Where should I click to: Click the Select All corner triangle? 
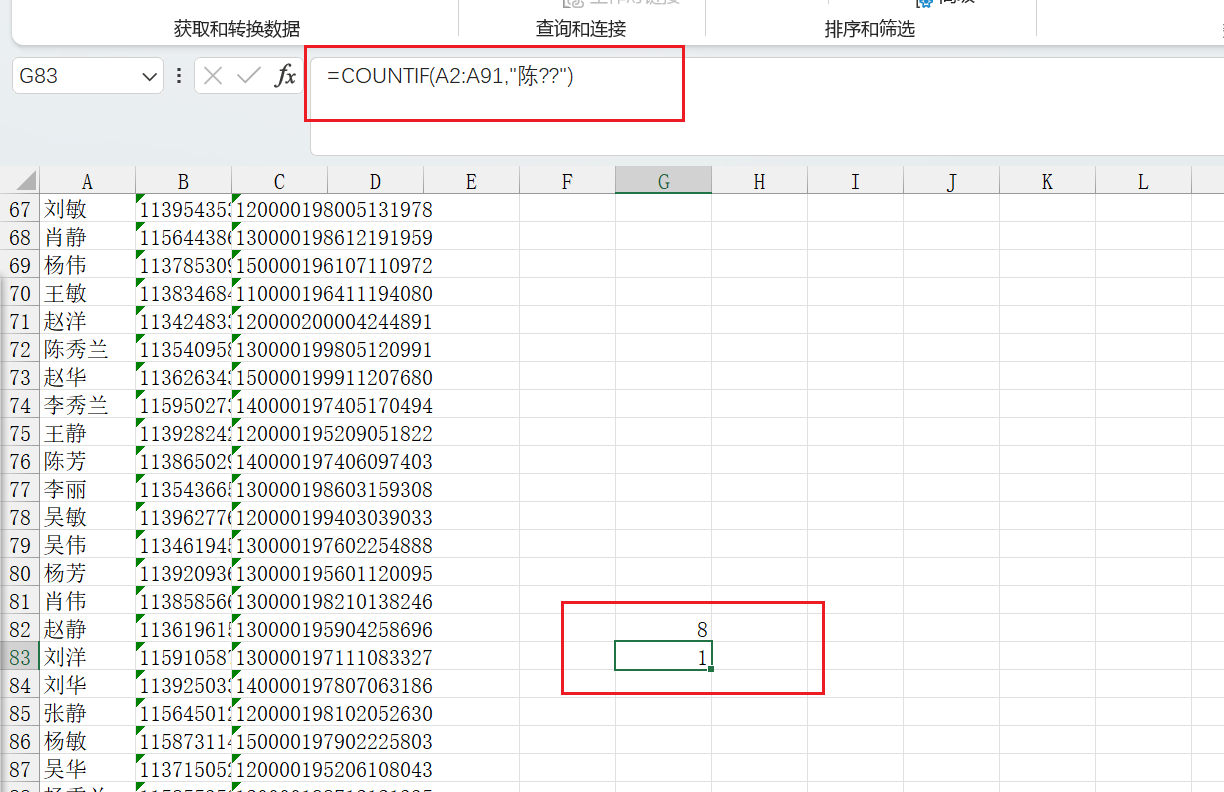coord(25,181)
